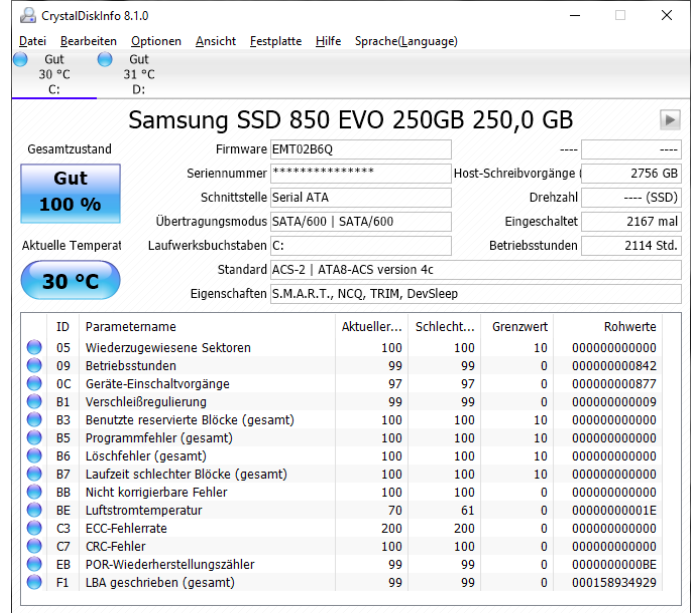Click the Schlecht... column header
The image size is (696, 613).
click(445, 327)
